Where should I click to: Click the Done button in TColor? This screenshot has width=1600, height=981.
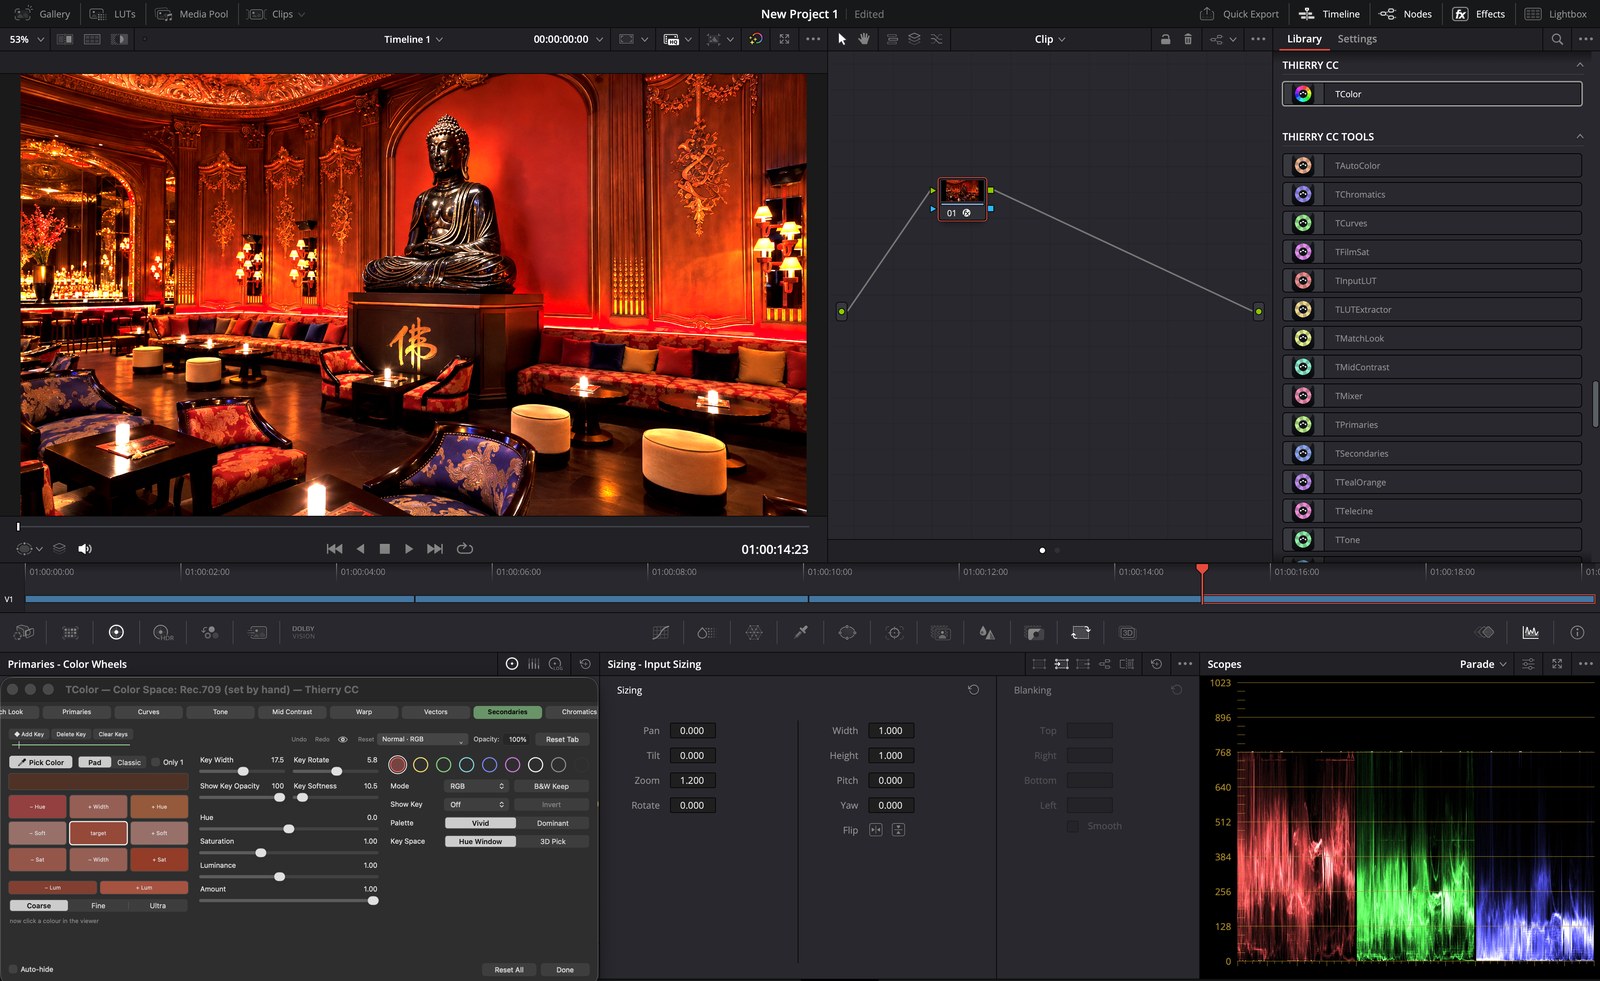coord(565,970)
